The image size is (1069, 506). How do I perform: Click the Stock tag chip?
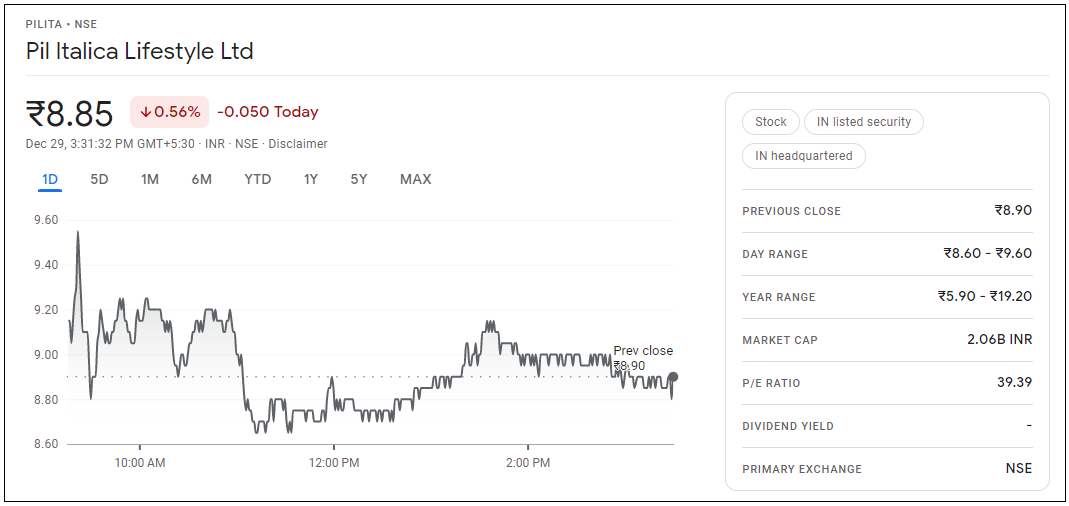(x=770, y=122)
